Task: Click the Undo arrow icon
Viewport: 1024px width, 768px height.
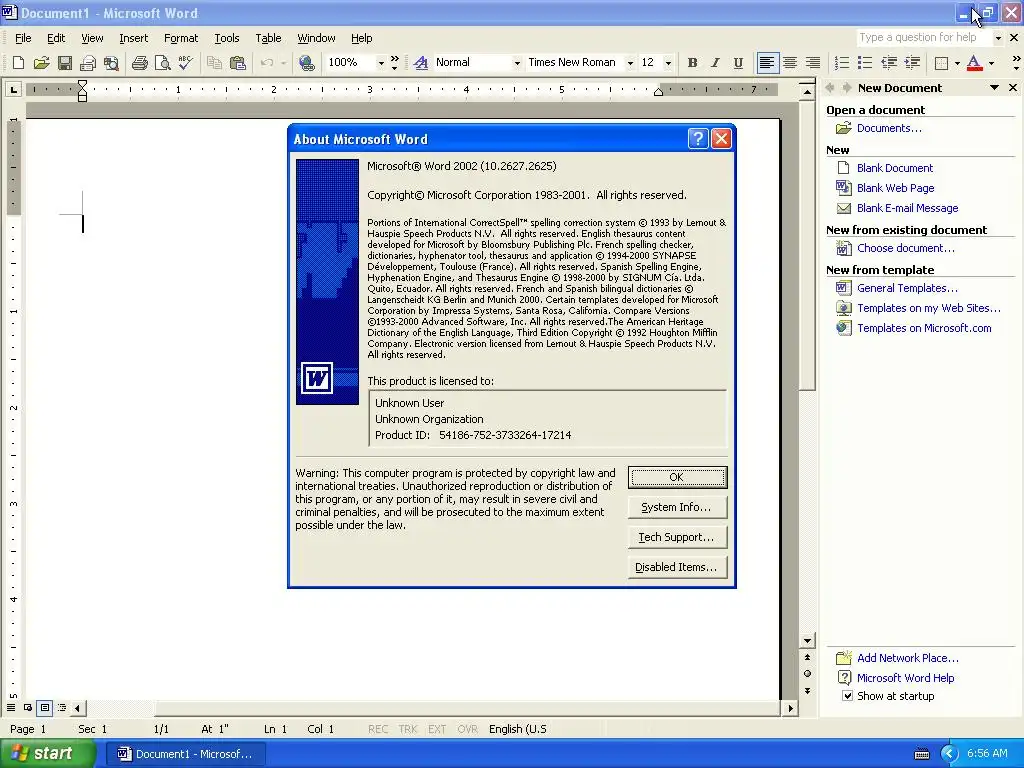Action: [266, 63]
